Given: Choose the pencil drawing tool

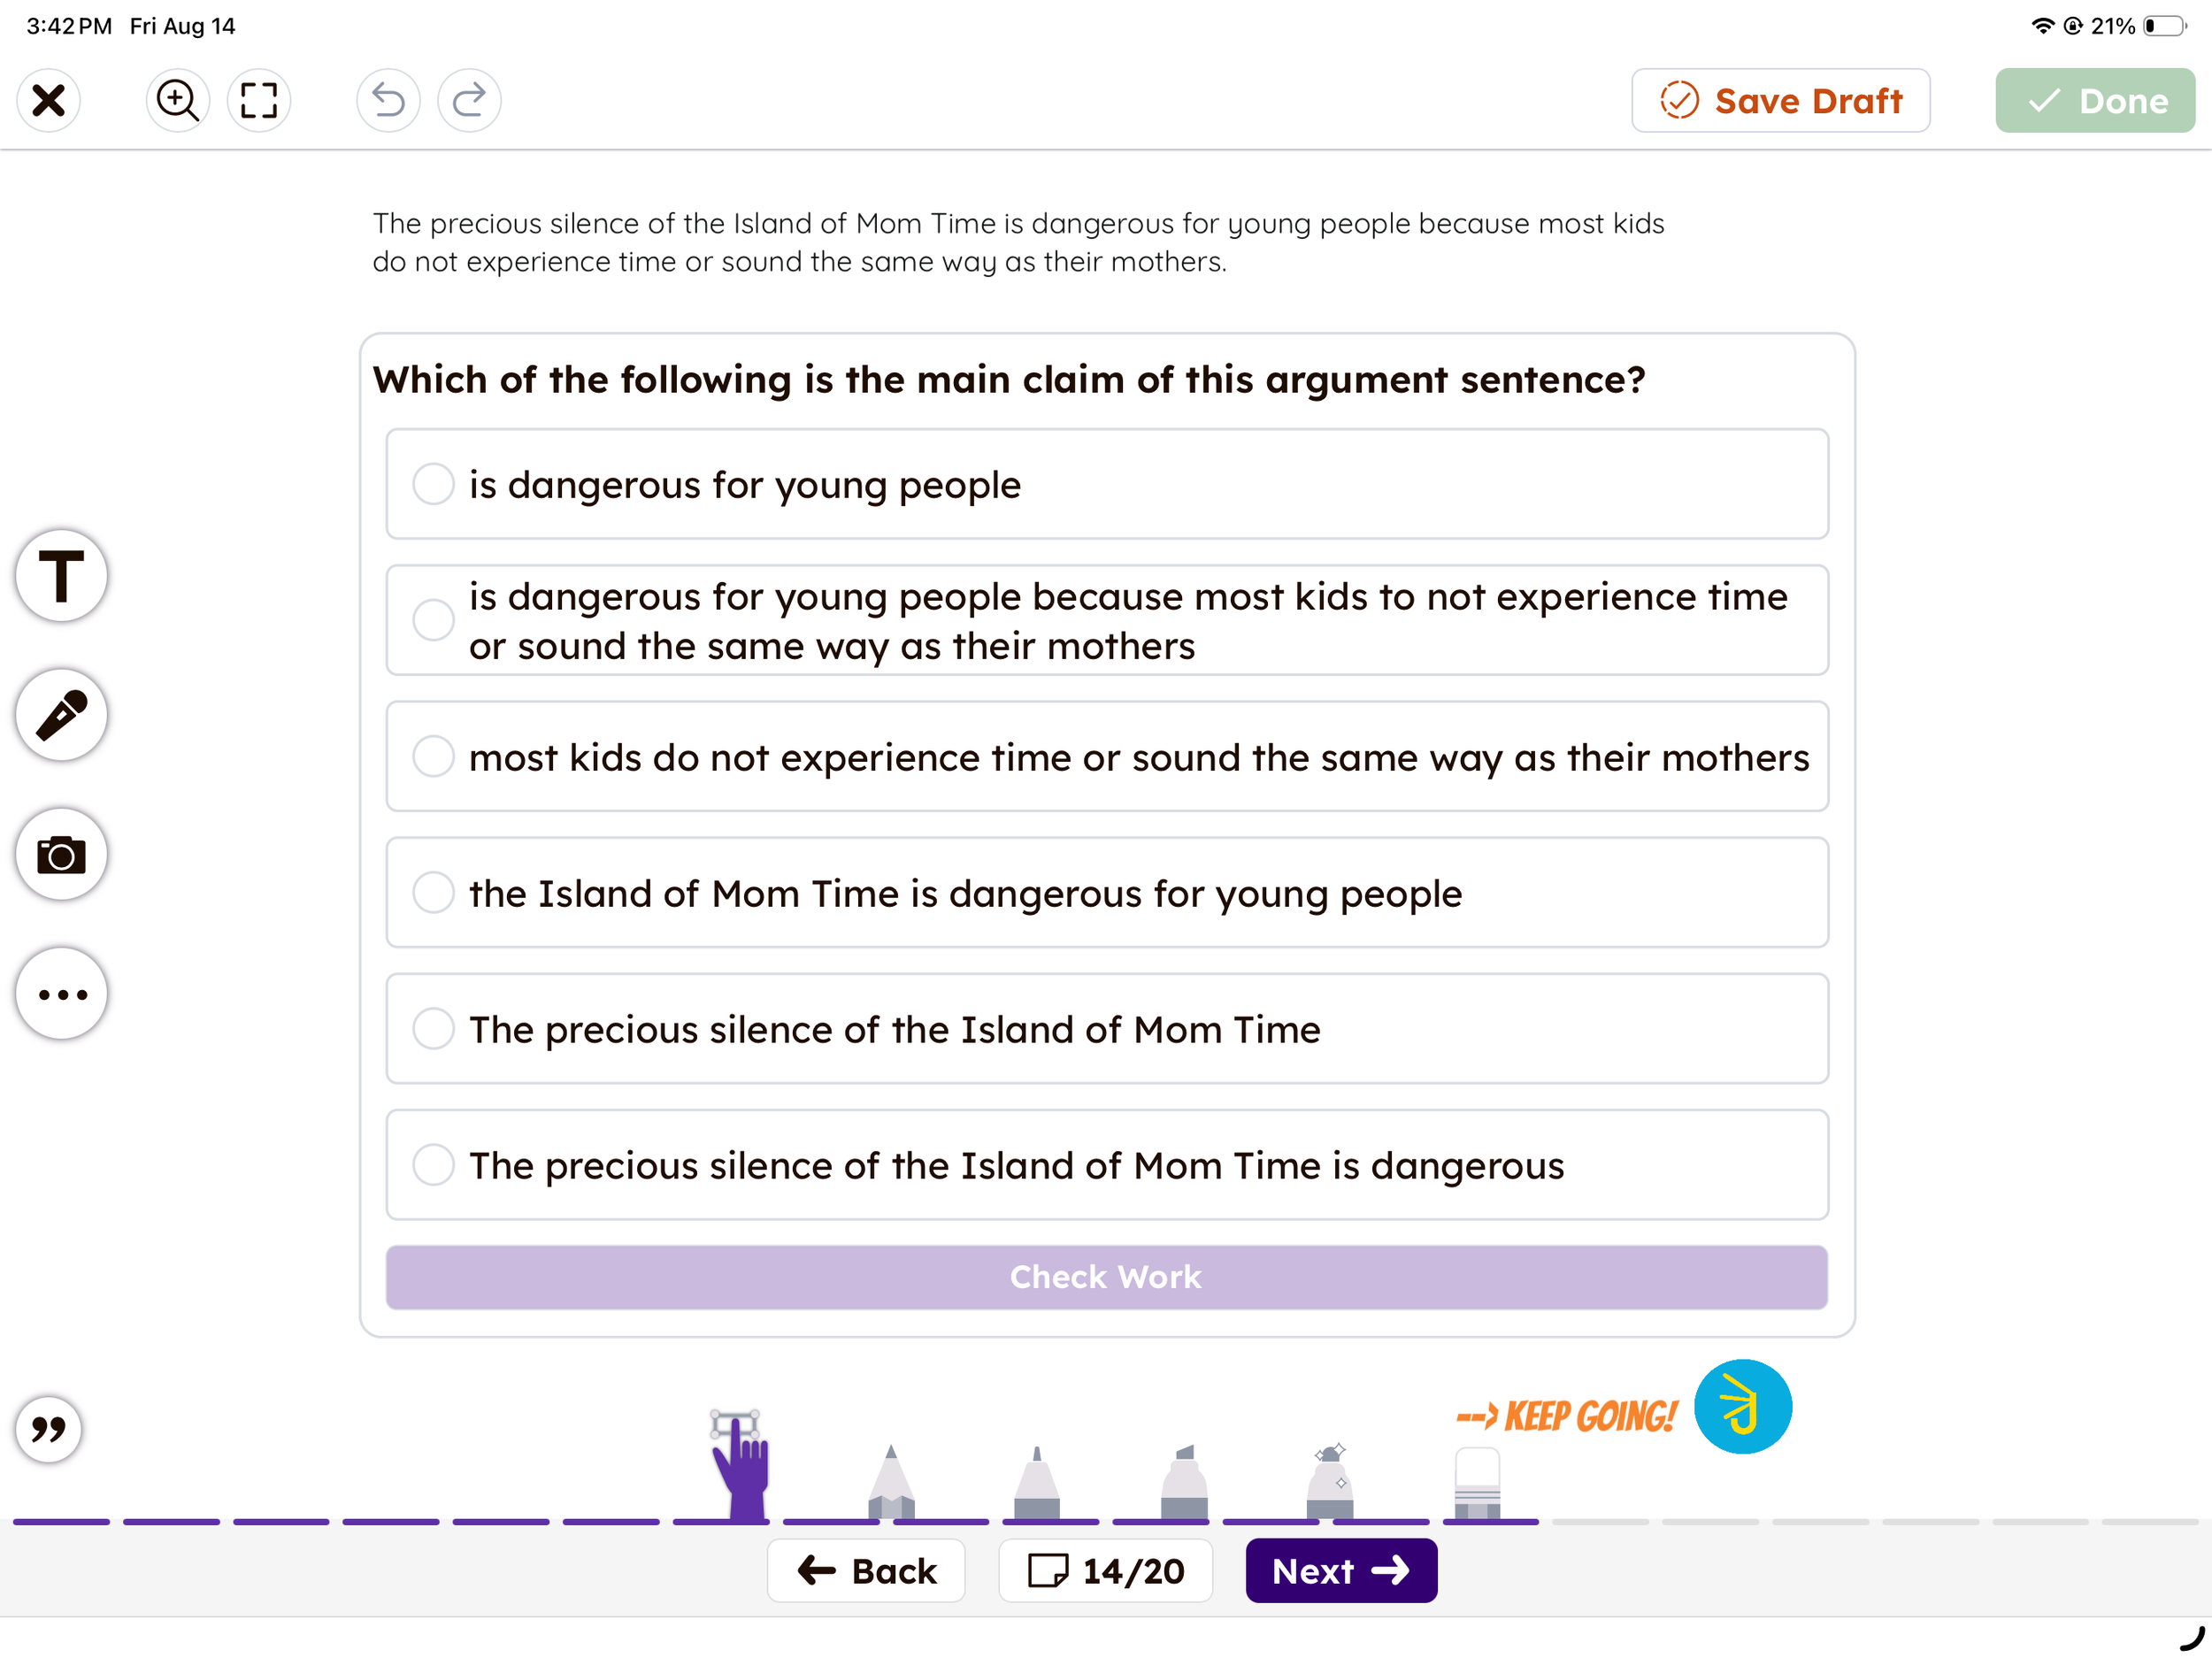Looking at the screenshot, I should click(890, 1481).
